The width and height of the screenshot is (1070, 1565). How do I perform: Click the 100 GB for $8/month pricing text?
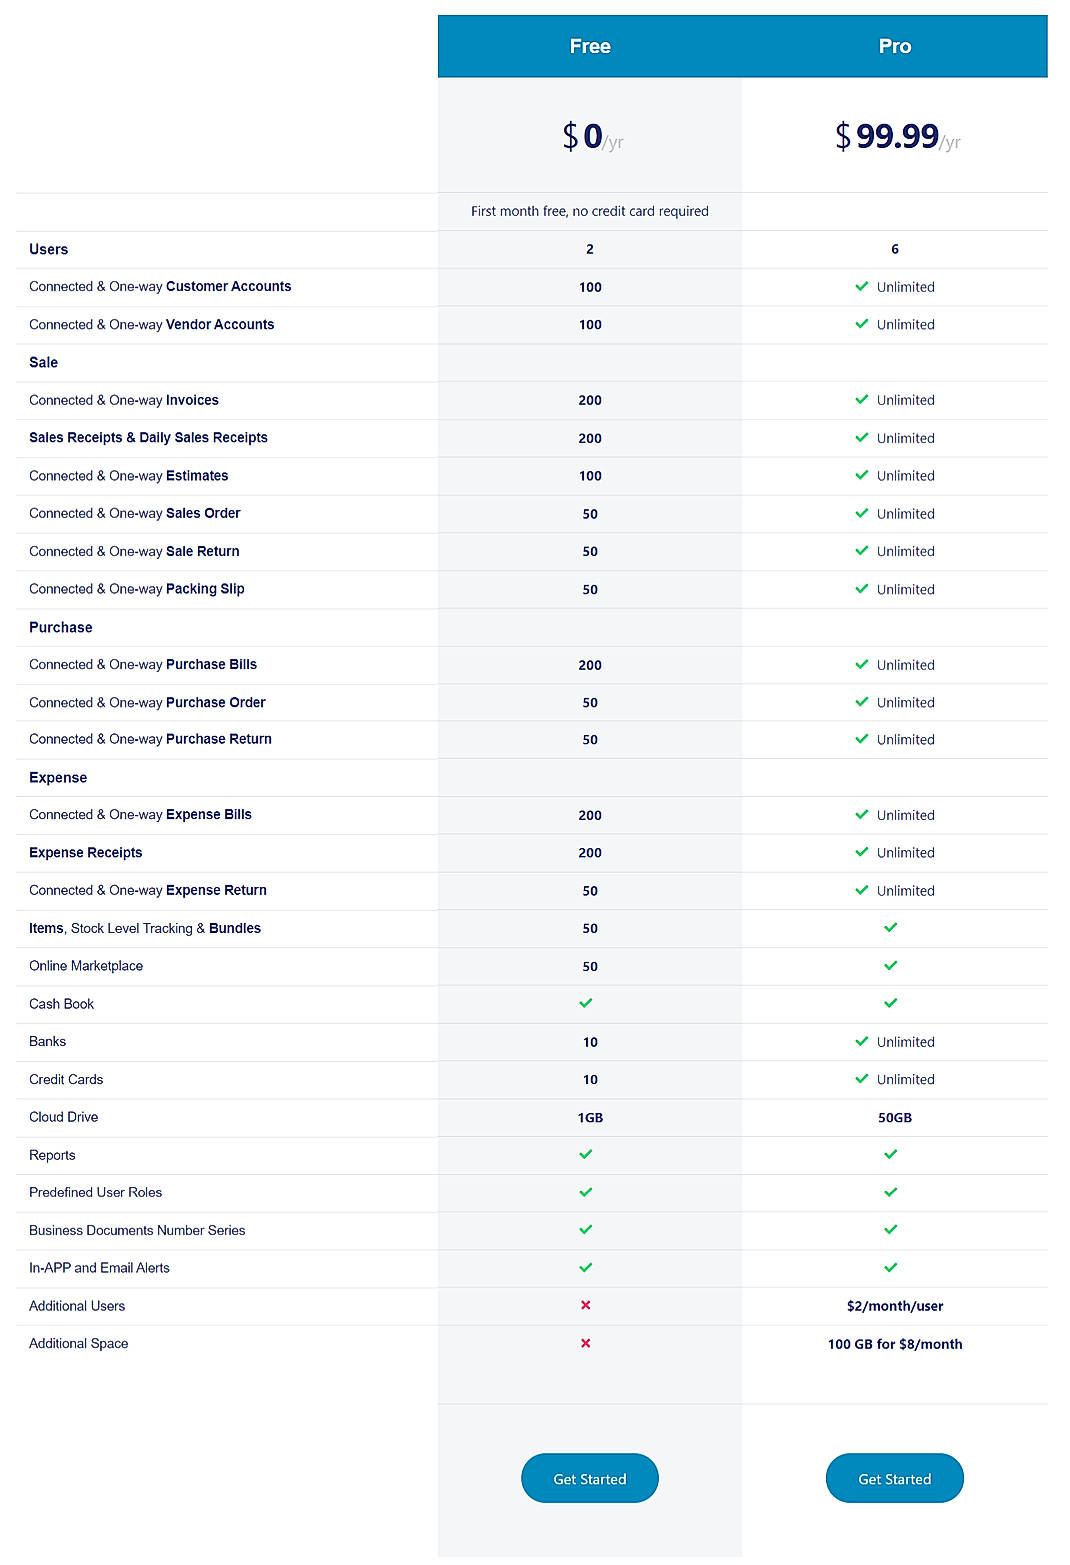pos(894,1344)
